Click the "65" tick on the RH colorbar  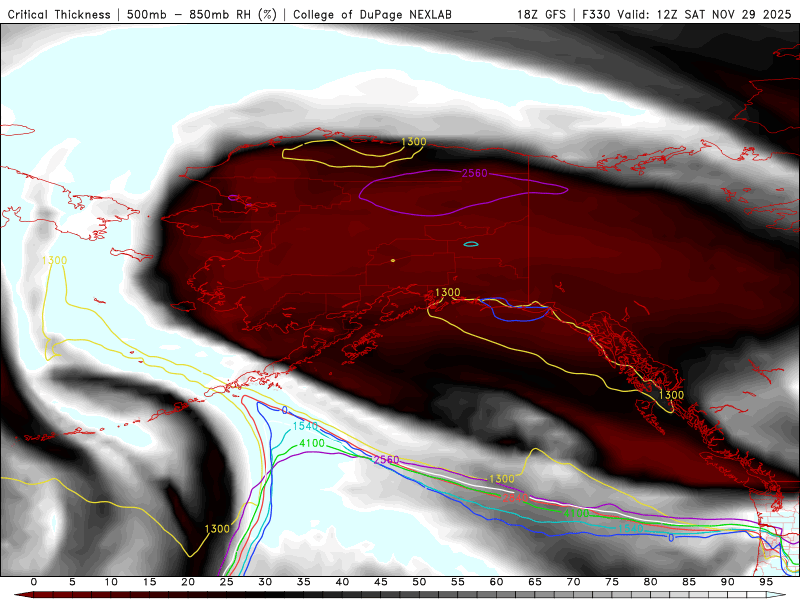coord(535,582)
